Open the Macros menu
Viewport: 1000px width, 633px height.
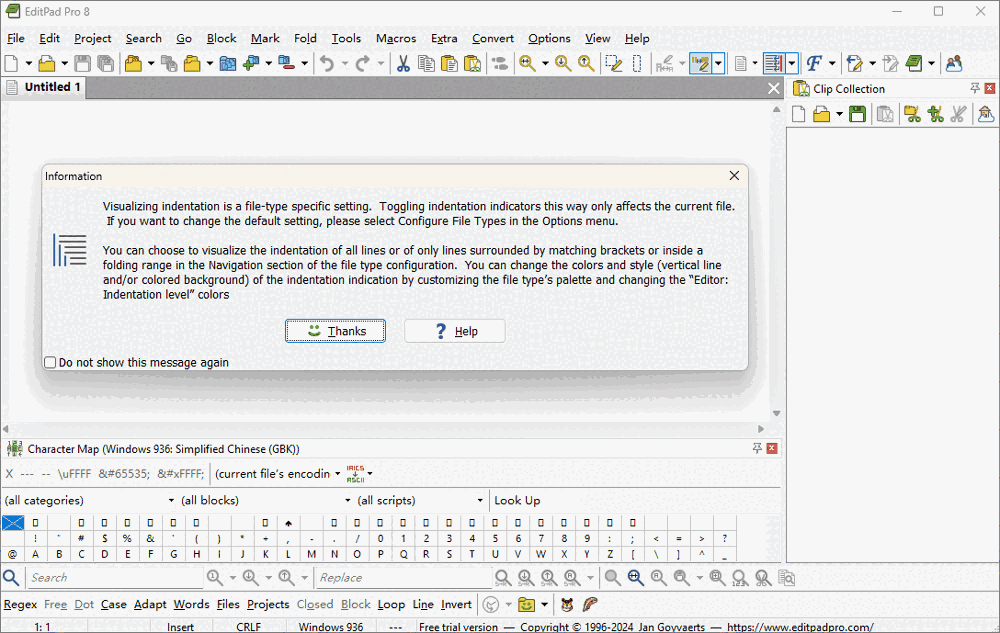(396, 38)
